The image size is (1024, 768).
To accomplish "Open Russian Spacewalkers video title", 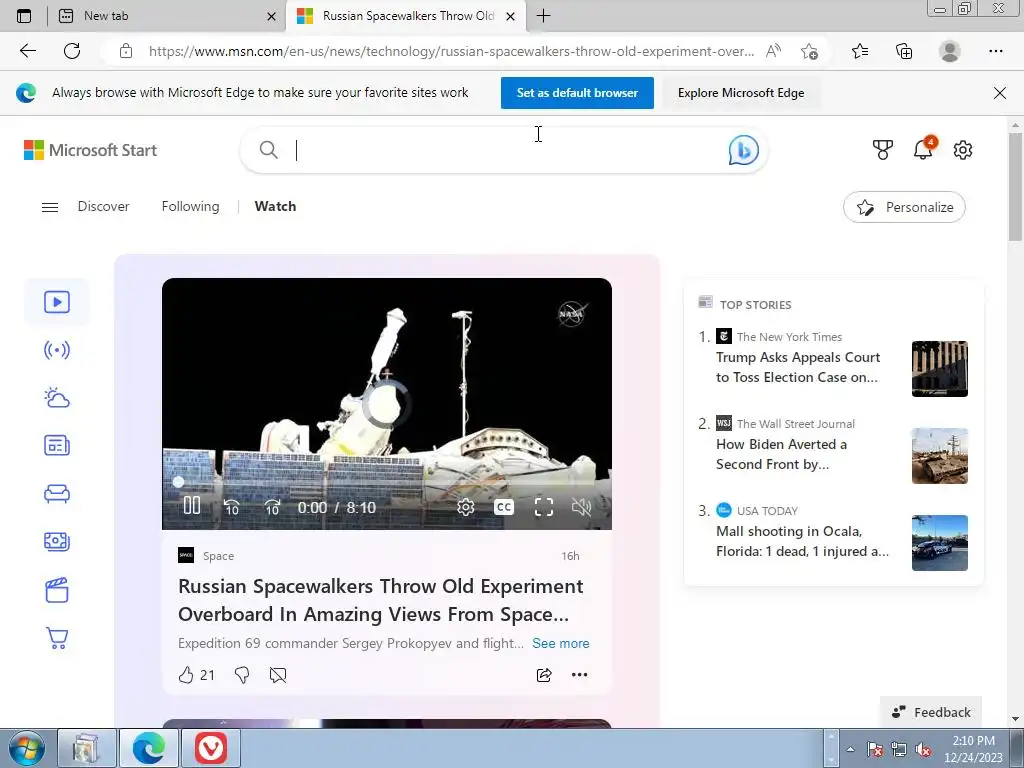I will click(380, 600).
